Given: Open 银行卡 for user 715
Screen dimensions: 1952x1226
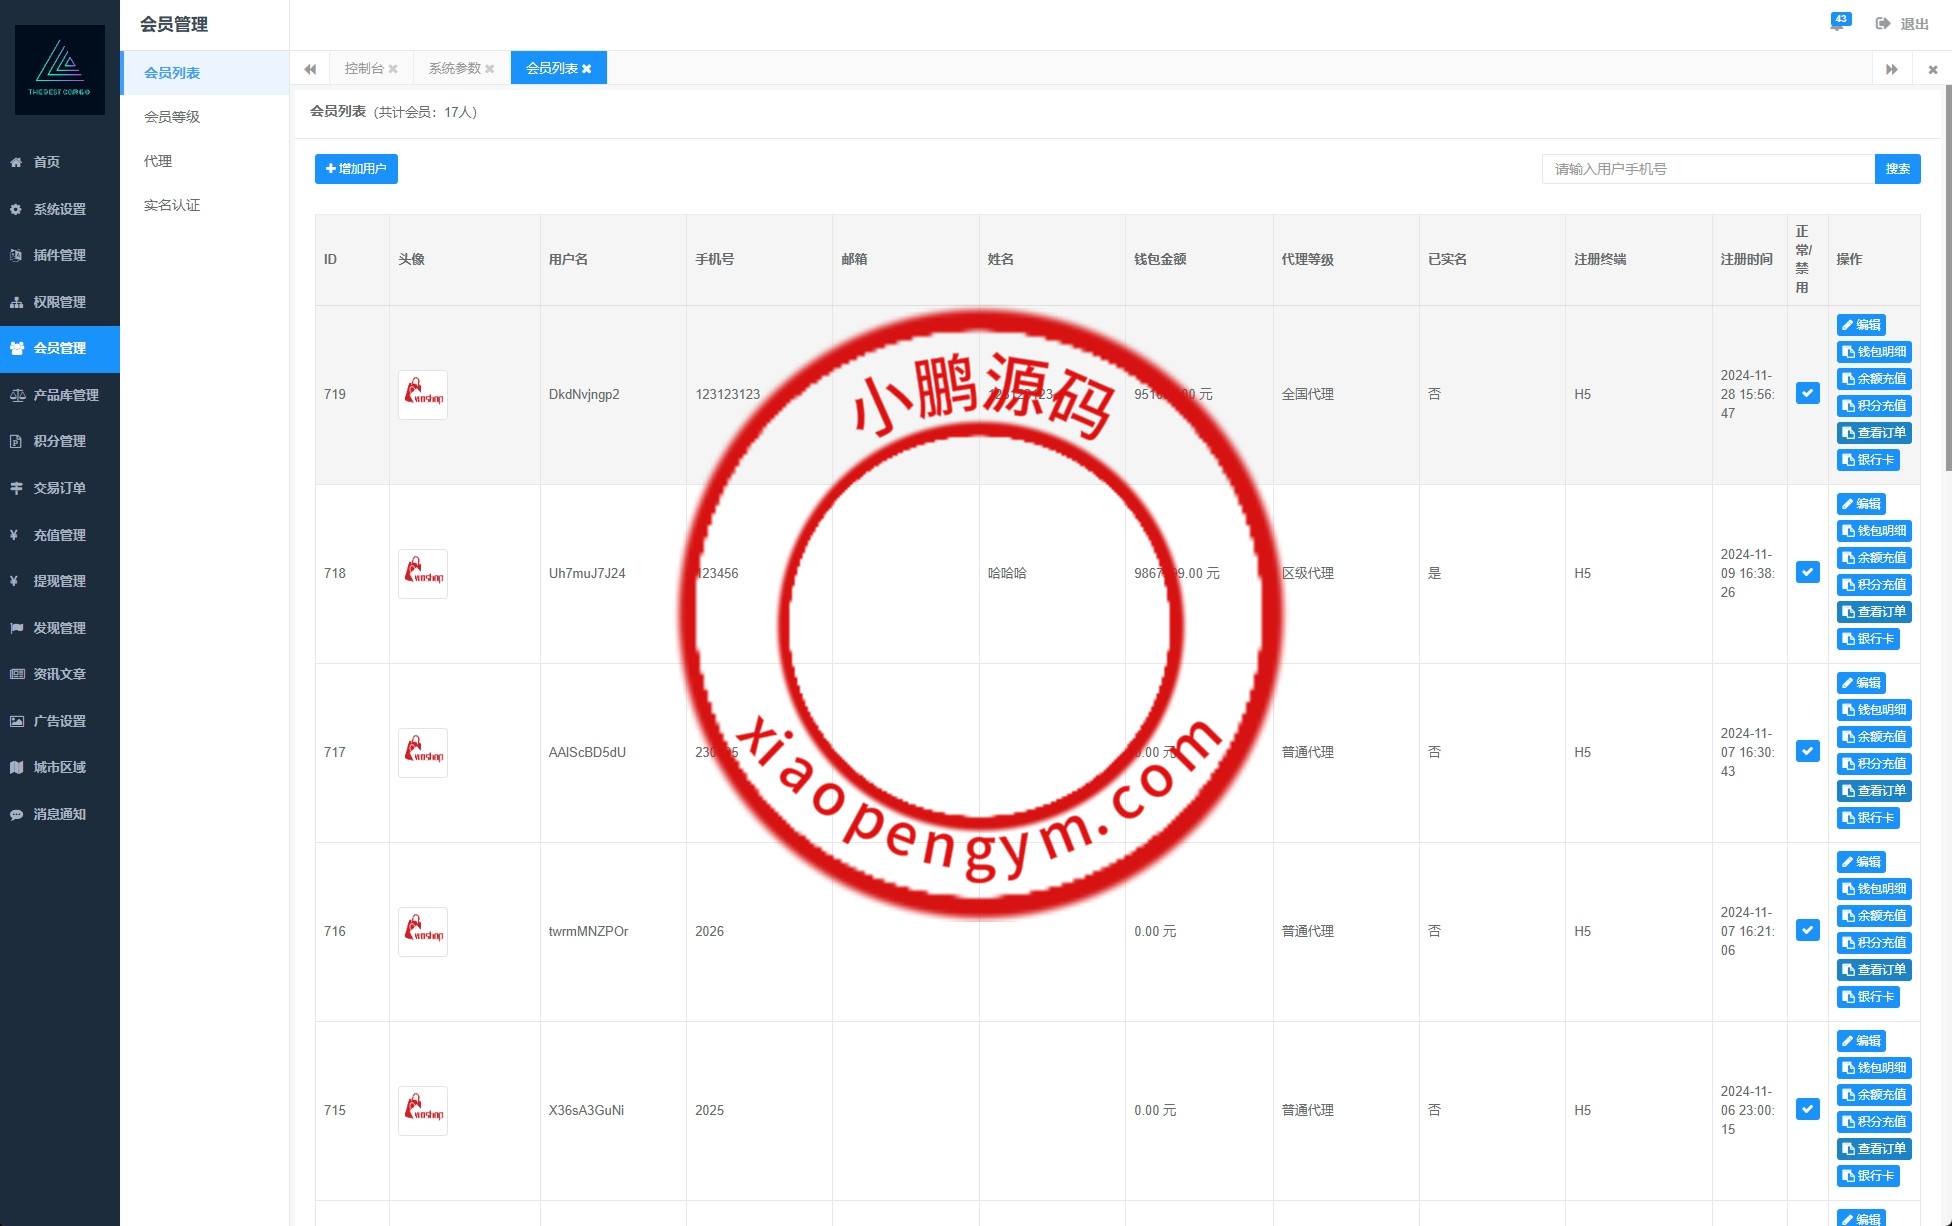Looking at the screenshot, I should tap(1868, 1176).
